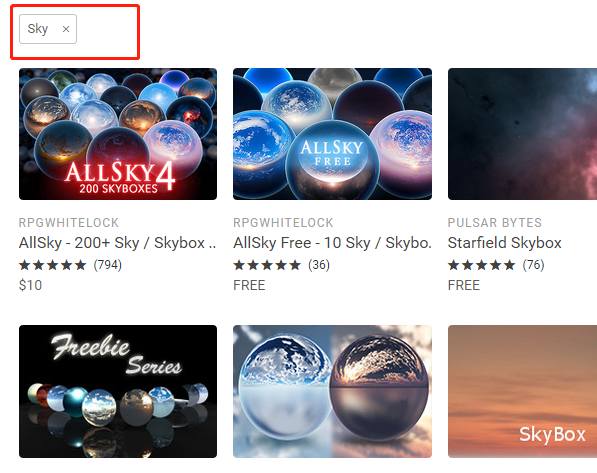Screen dimensions: 597x473
Task: Open the Starfield Skybox thumbnail image
Action: pyautogui.click(x=522, y=134)
